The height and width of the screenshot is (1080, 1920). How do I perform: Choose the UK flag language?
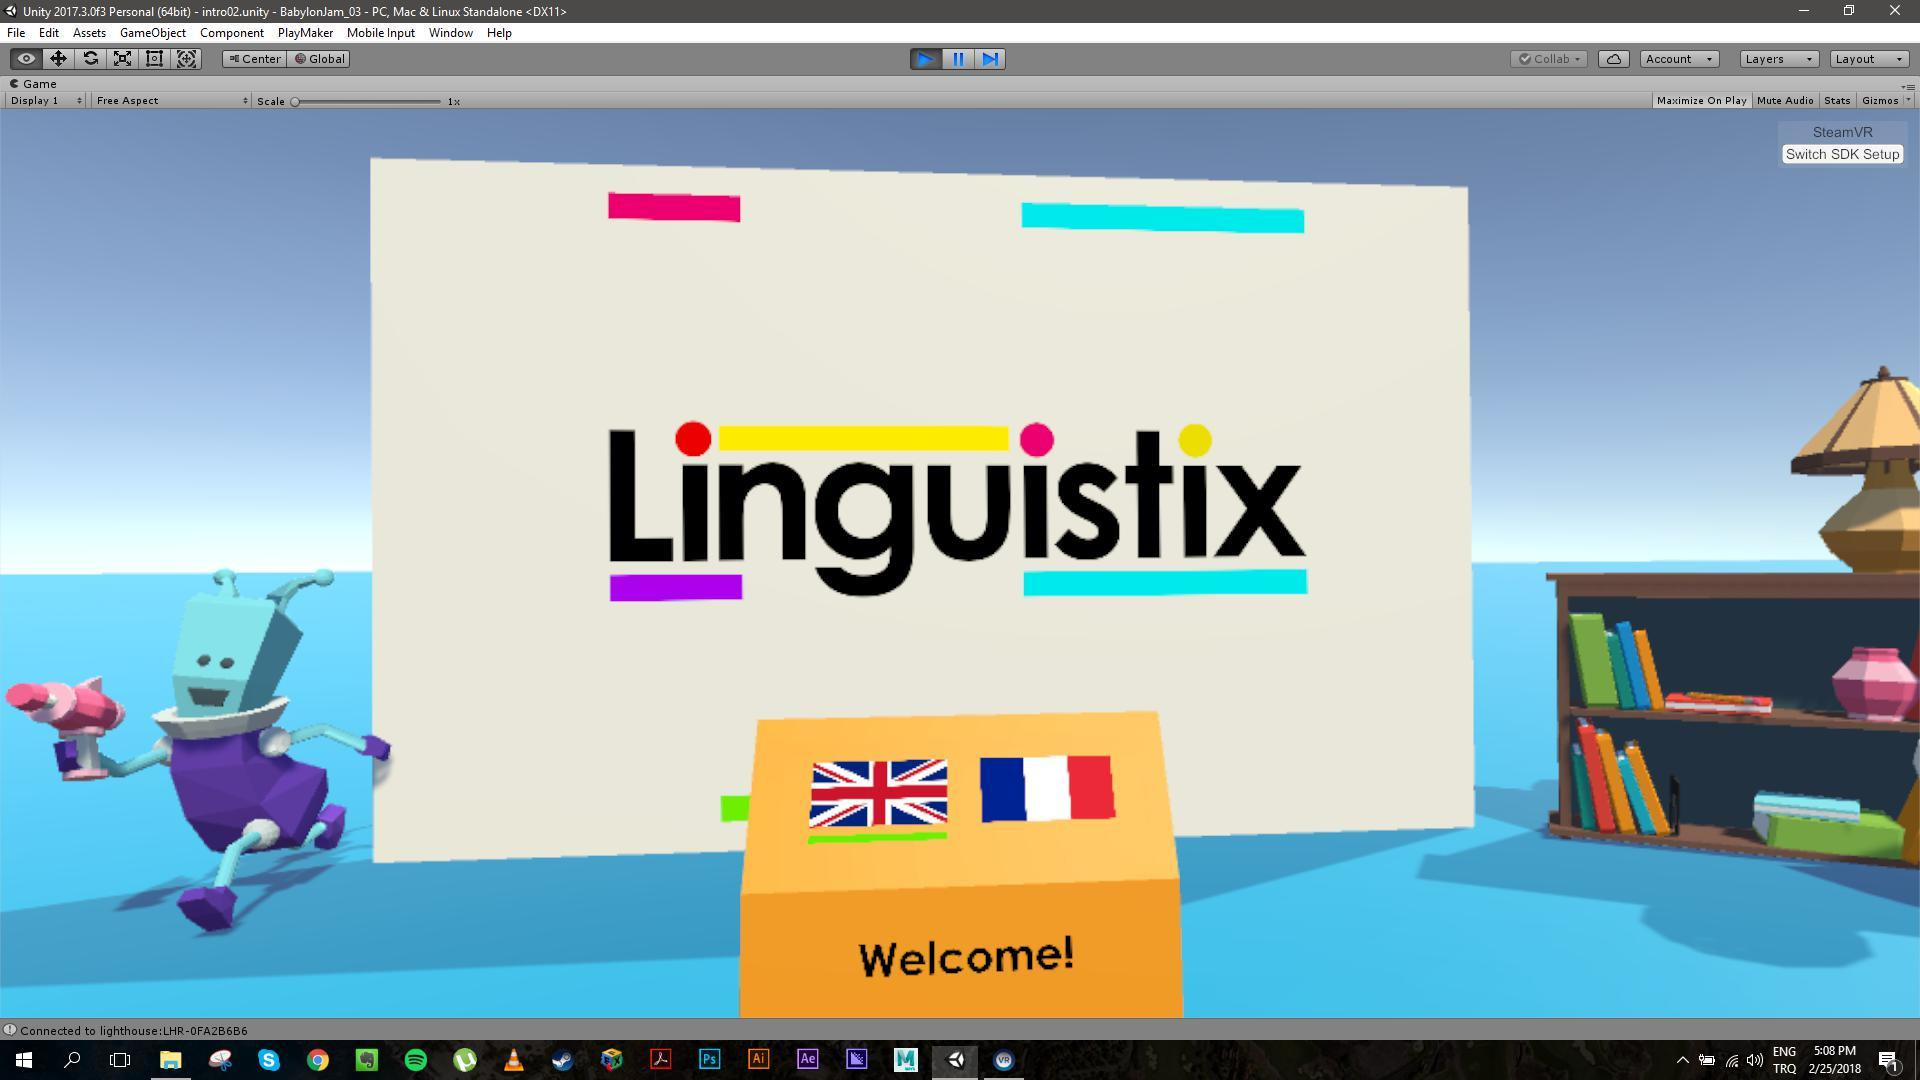(878, 794)
